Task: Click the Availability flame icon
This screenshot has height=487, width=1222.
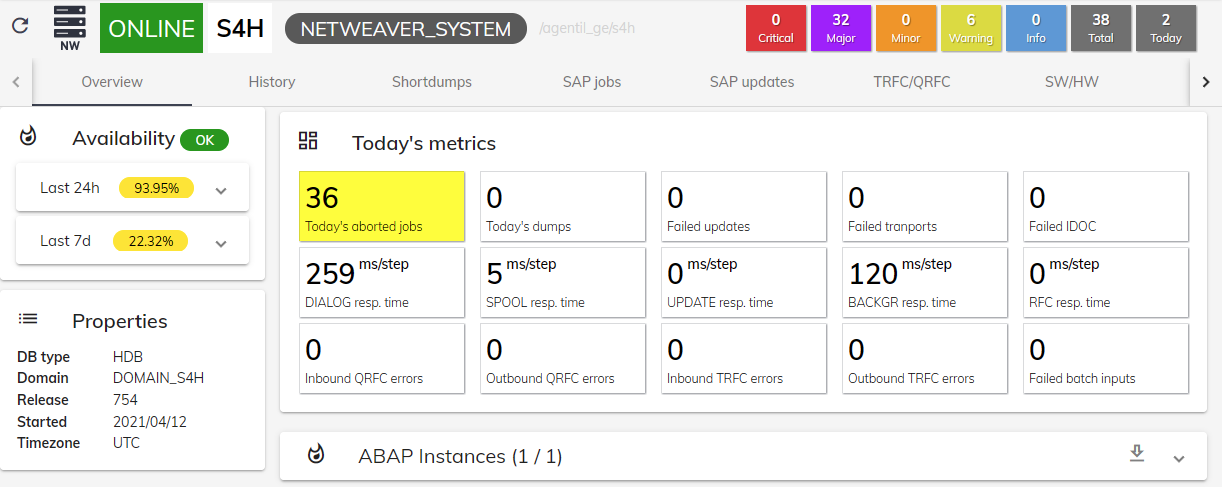Action: (29, 137)
